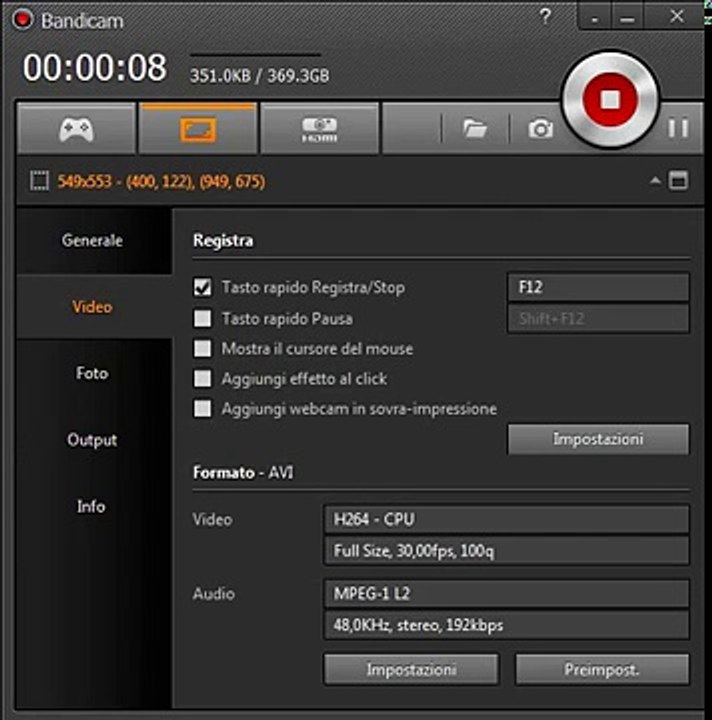Open the output folder icon
The height and width of the screenshot is (720, 712).
[x=475, y=129]
